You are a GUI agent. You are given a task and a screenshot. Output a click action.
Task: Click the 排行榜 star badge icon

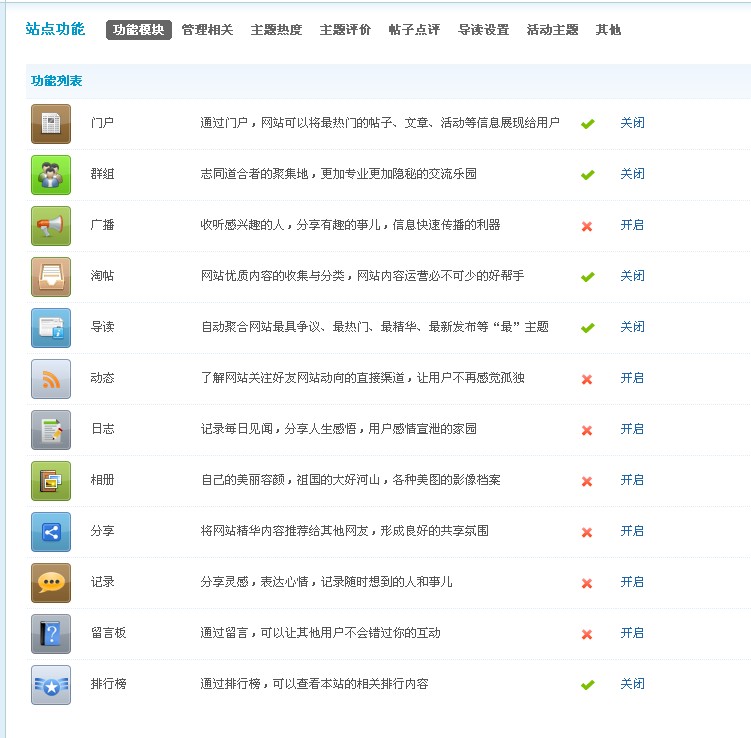tap(51, 685)
